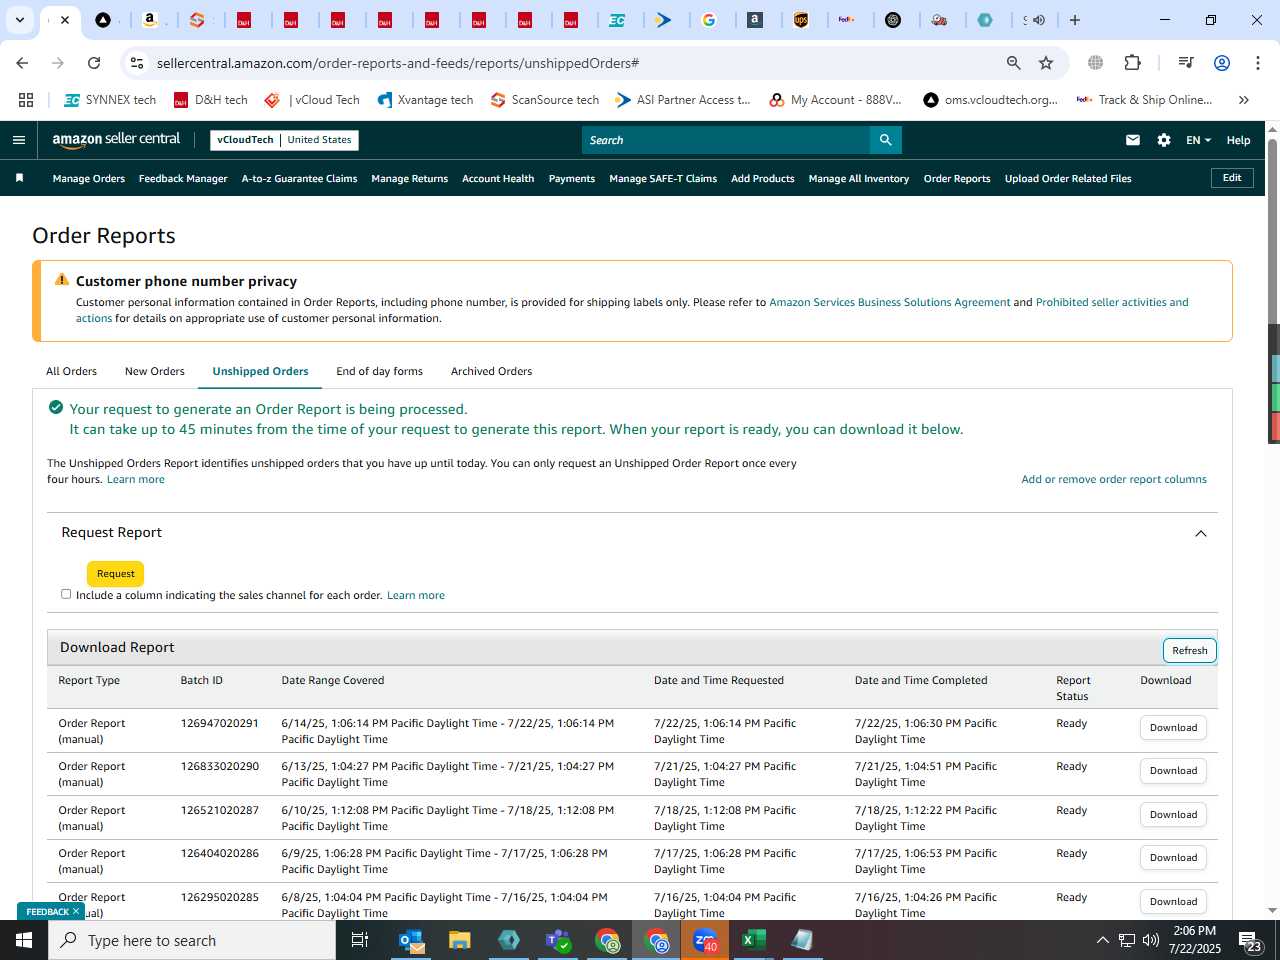1280x960 pixels.
Task: Click the browser back arrow
Action: click(x=22, y=63)
